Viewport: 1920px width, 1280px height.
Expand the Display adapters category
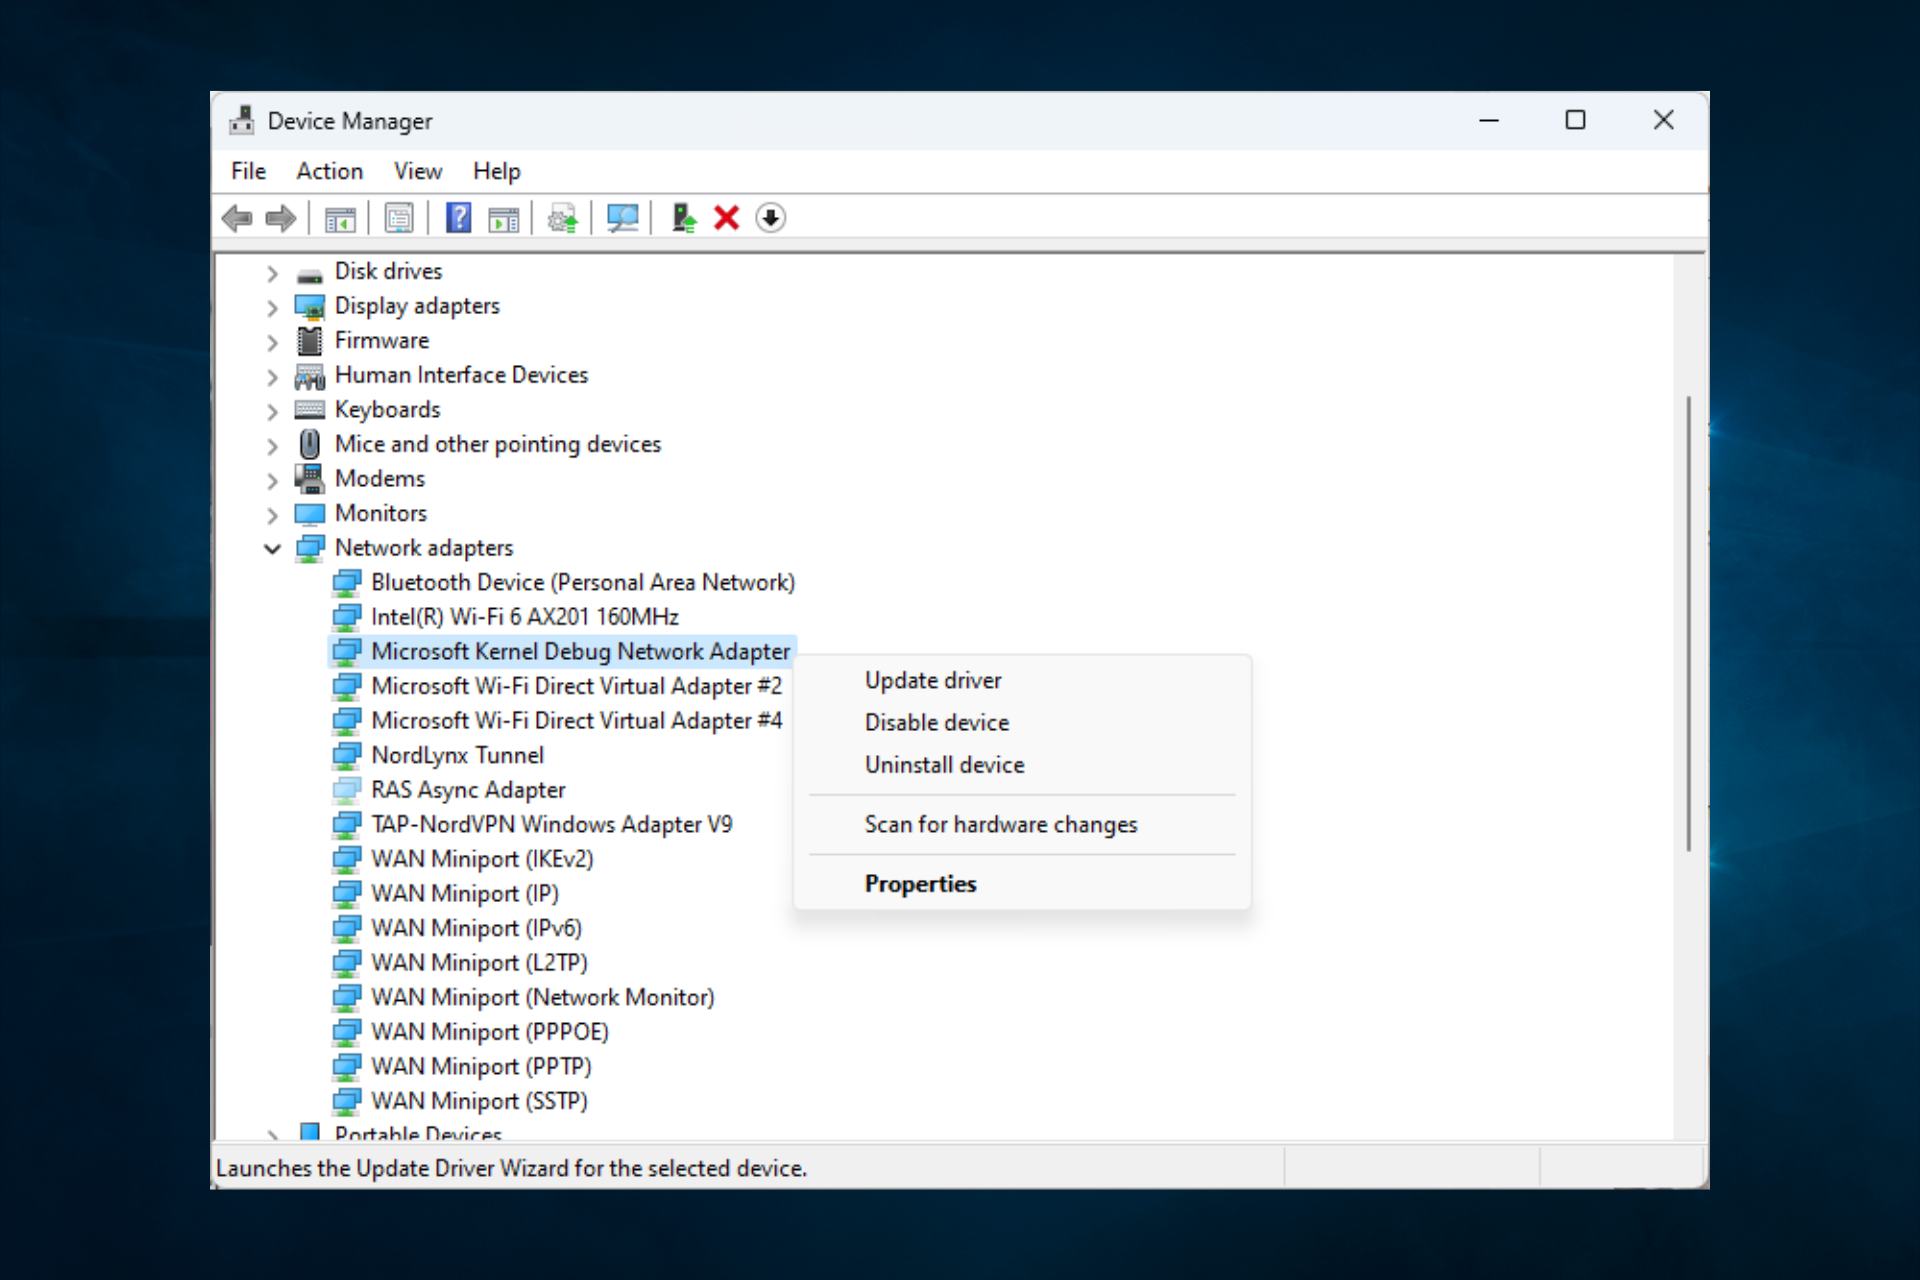pyautogui.click(x=272, y=307)
